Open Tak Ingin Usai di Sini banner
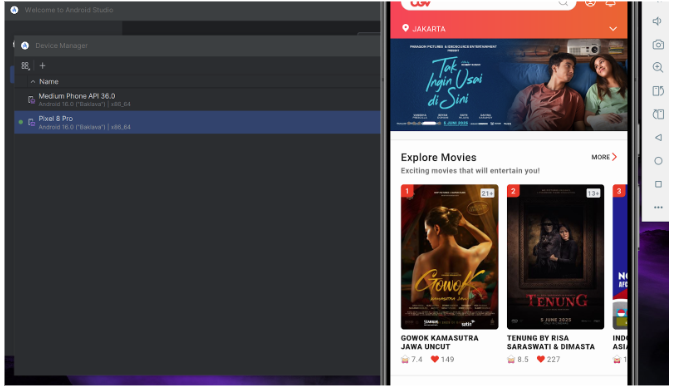Viewport: 675px width, 388px height. (x=508, y=84)
